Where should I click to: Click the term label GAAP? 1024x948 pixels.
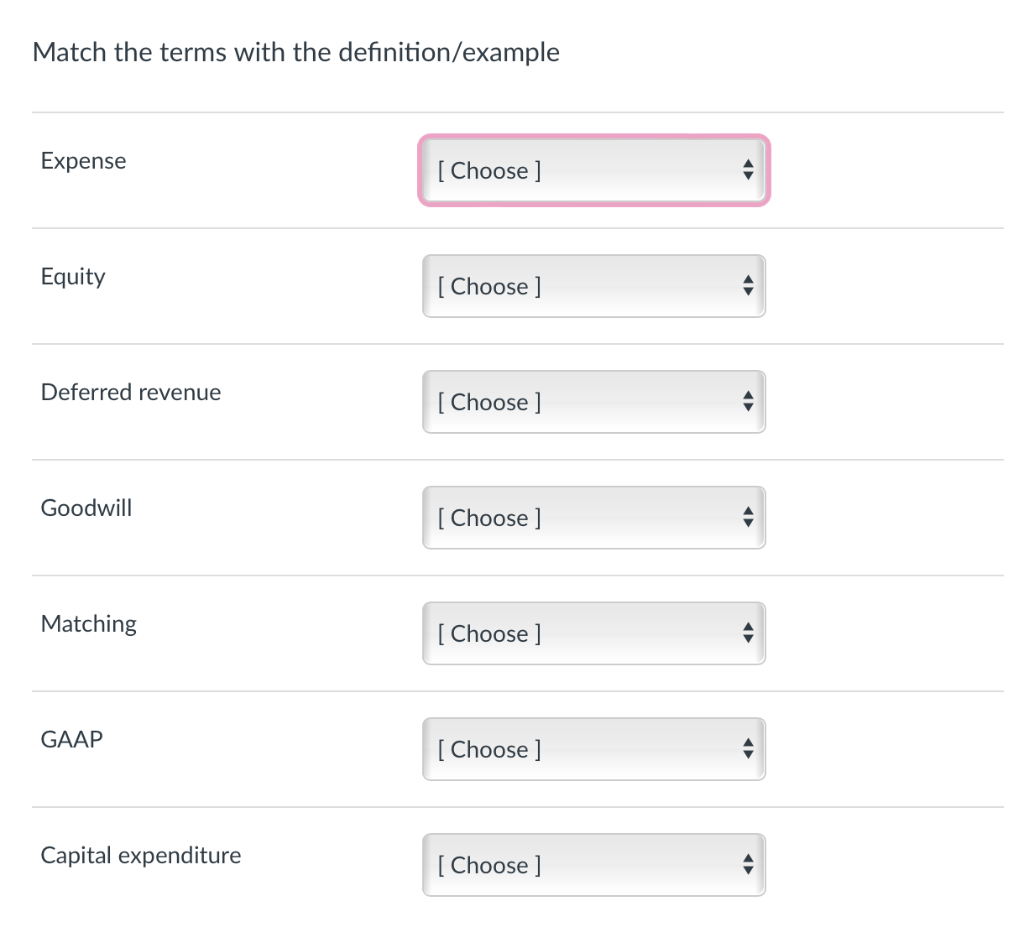[x=71, y=739]
